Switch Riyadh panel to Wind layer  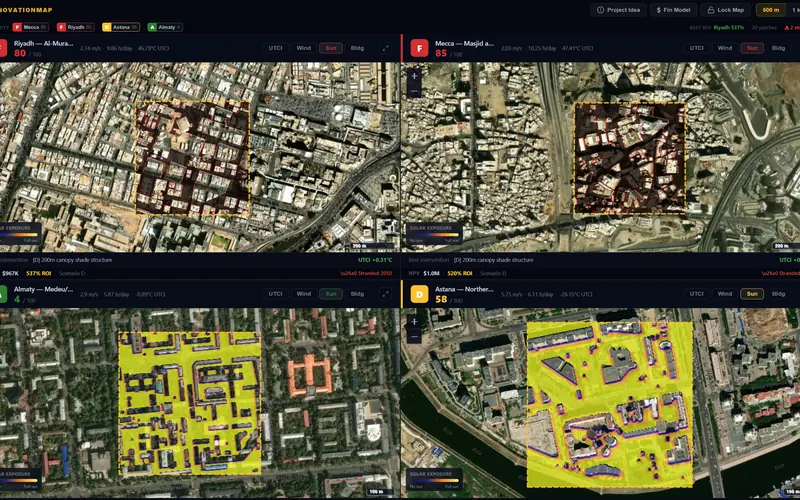coord(304,48)
